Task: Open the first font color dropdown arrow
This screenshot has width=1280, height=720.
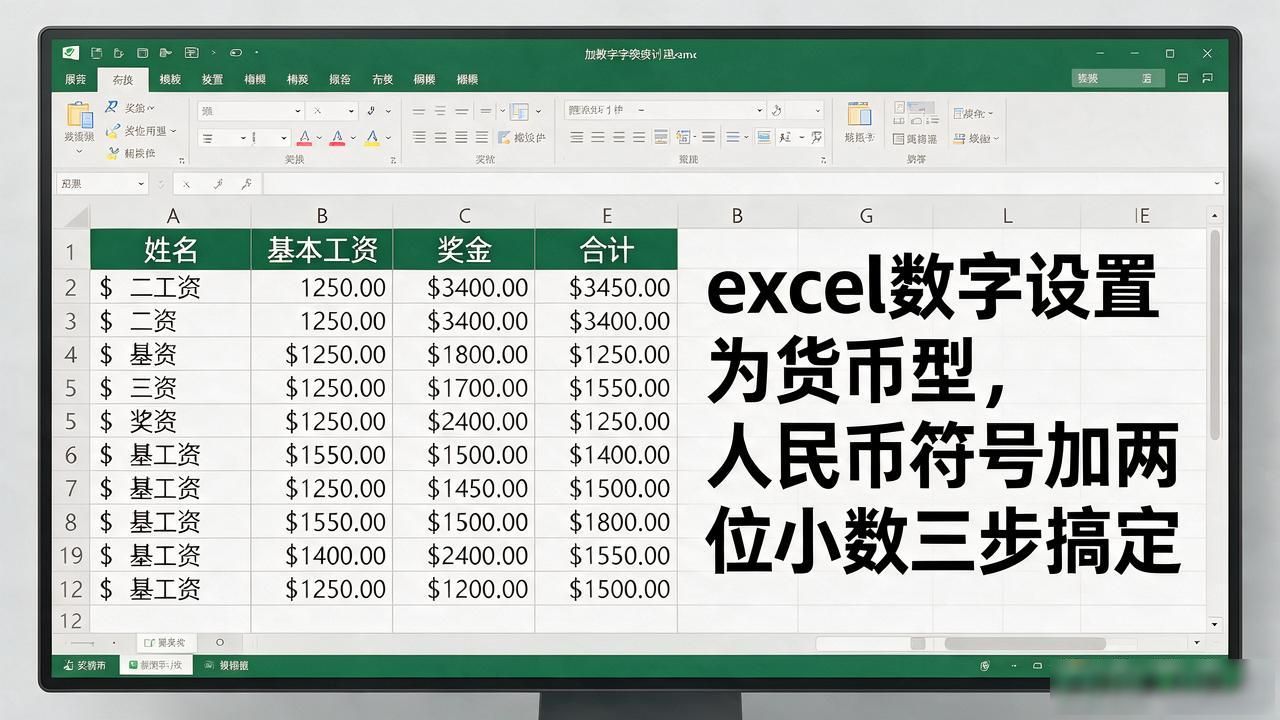Action: (319, 138)
